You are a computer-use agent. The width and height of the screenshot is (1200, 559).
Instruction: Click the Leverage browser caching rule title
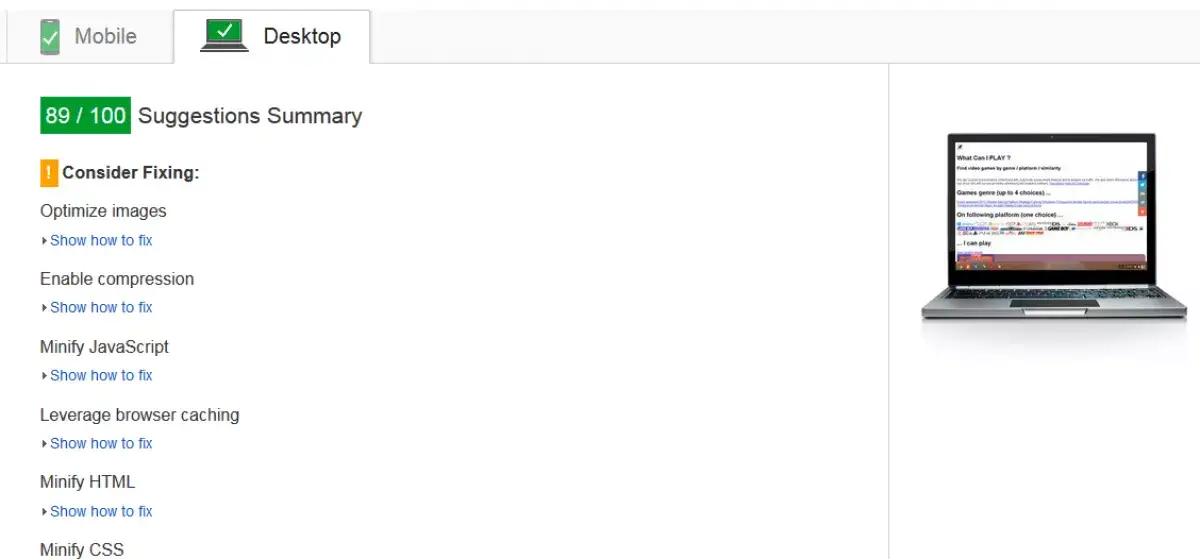(139, 415)
